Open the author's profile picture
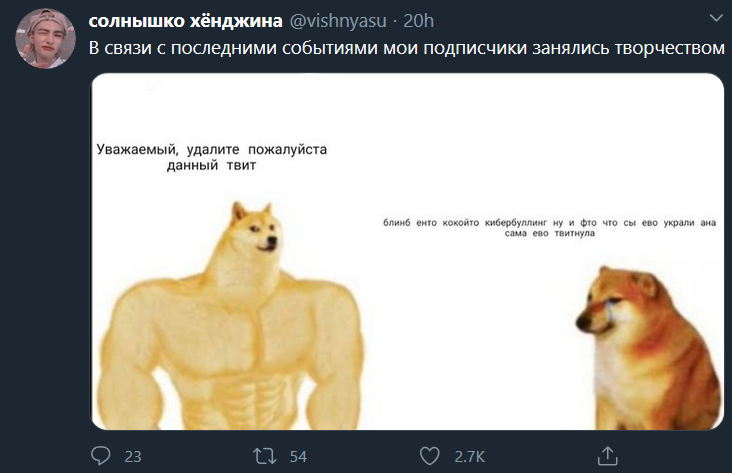The width and height of the screenshot is (732, 473). coord(45,38)
